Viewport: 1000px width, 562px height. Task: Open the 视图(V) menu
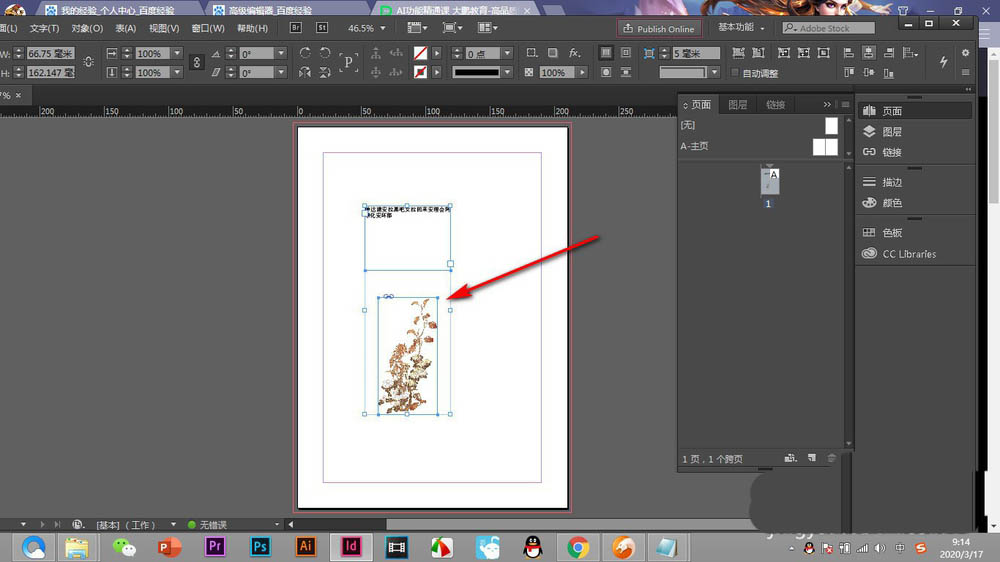[x=164, y=28]
